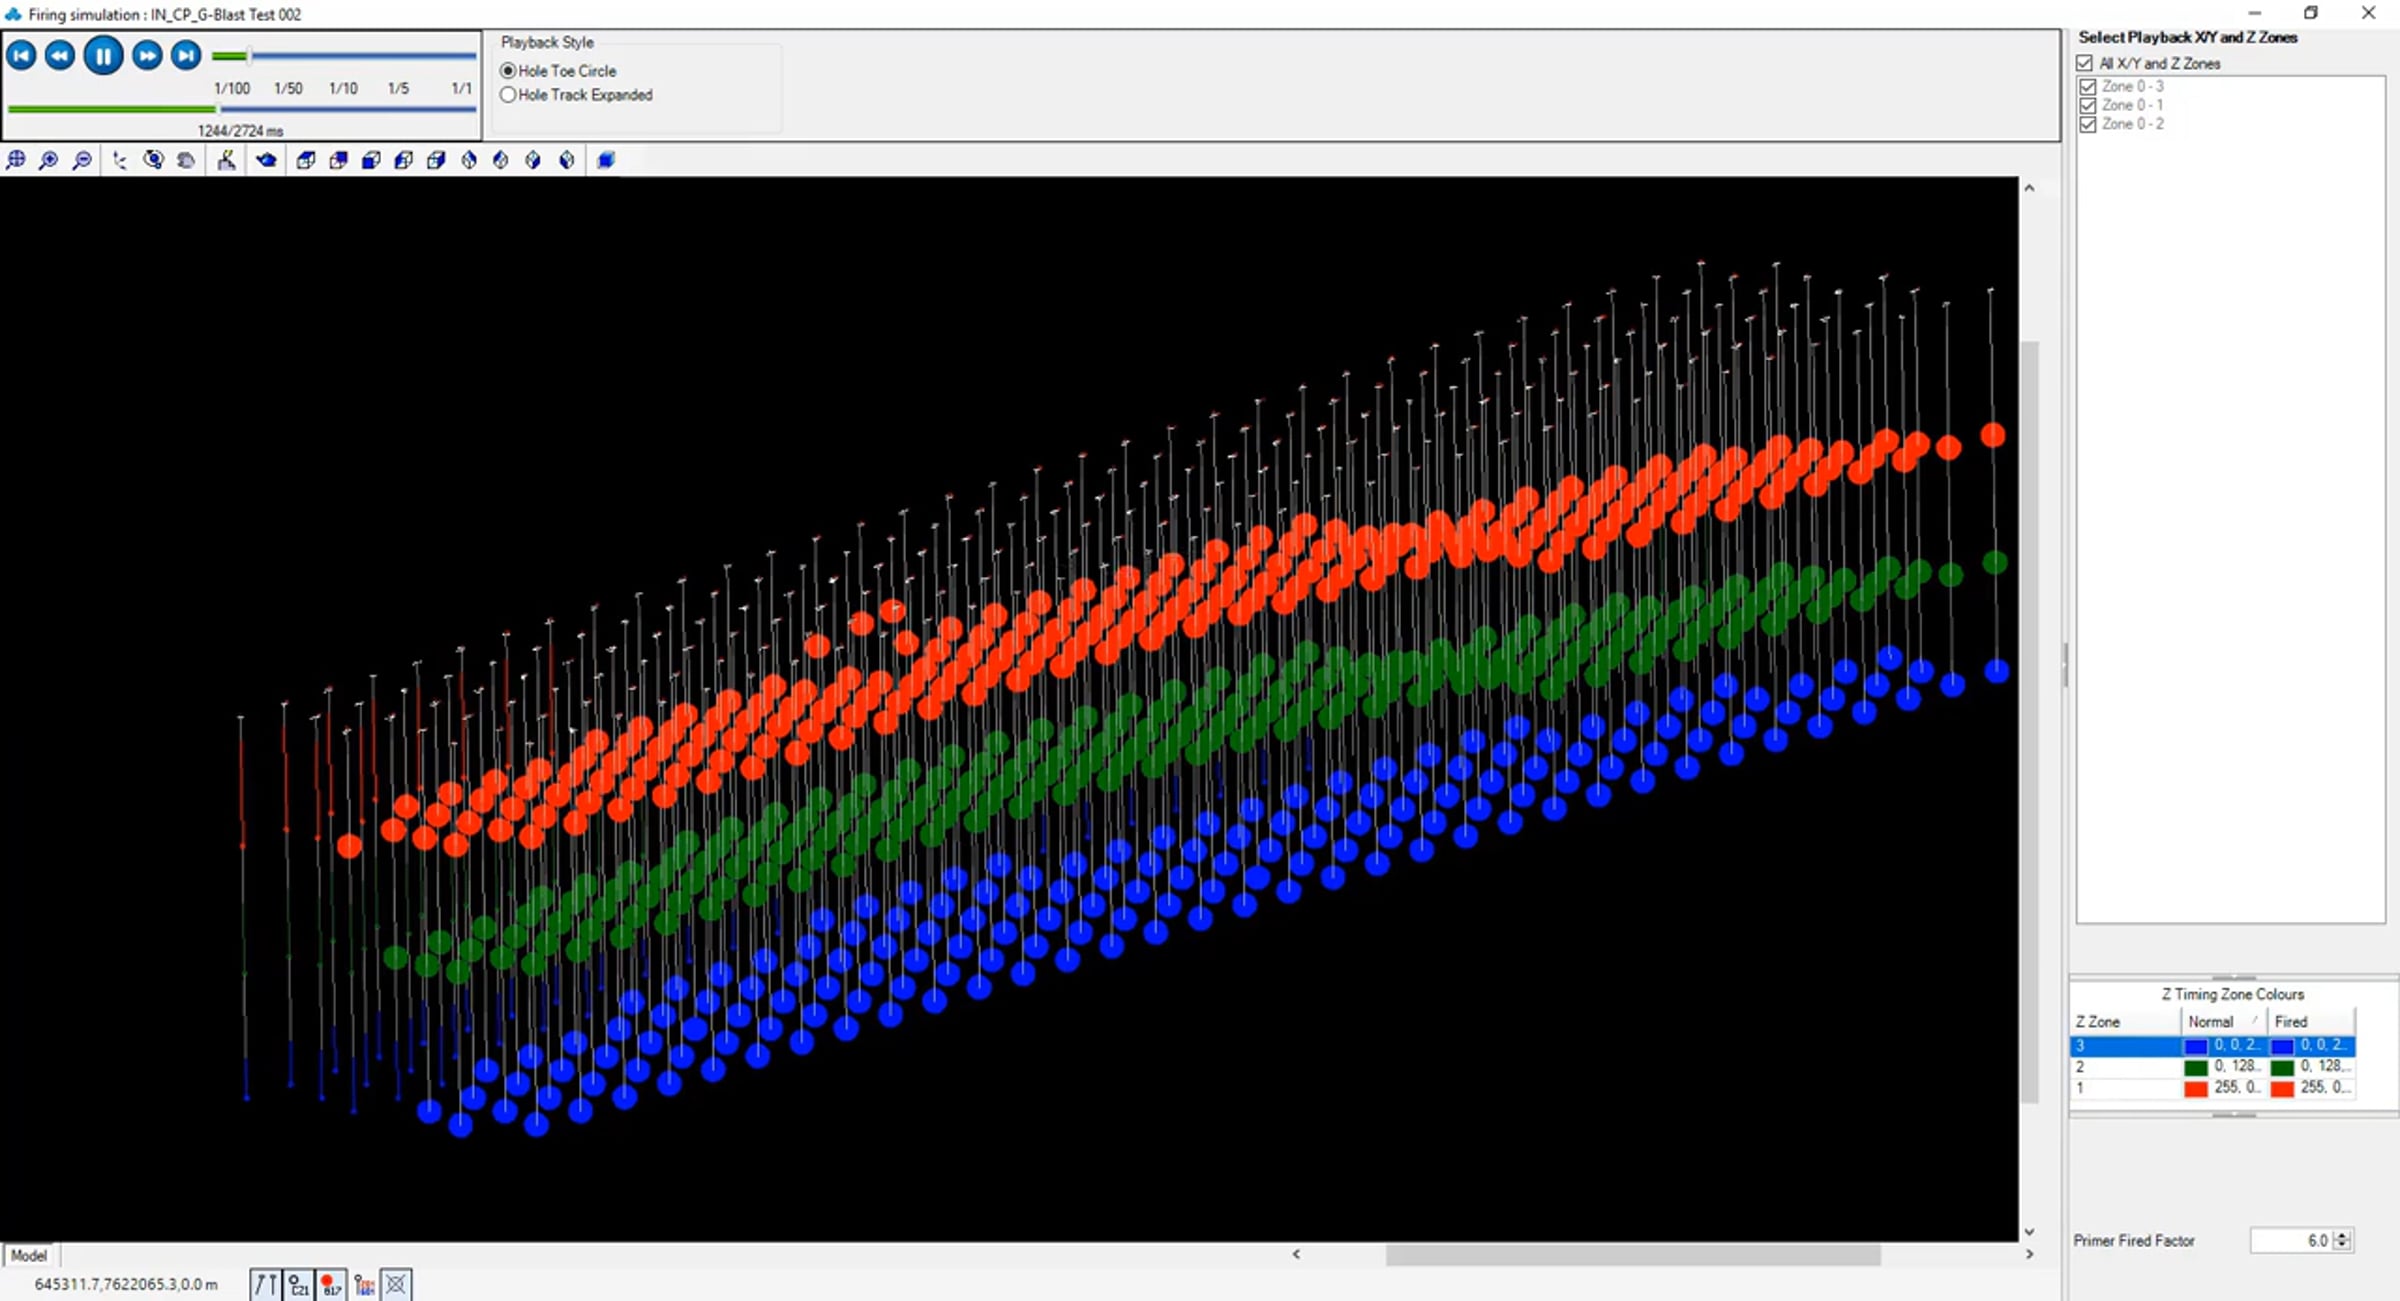Screen dimensions: 2400x1301
Task: Select Hole Toe Circle playback style
Action: pos(559,71)
